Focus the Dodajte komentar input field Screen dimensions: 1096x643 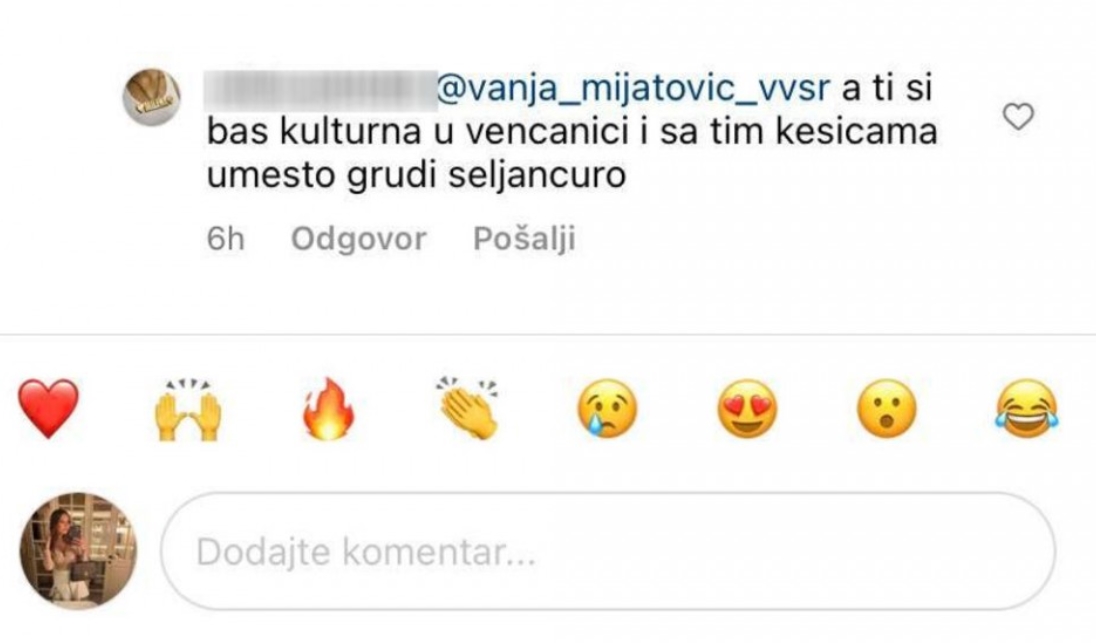point(608,551)
